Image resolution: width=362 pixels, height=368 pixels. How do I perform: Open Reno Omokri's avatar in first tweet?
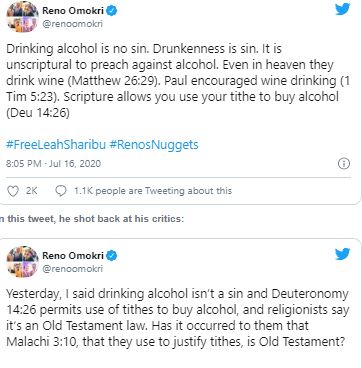(22, 17)
